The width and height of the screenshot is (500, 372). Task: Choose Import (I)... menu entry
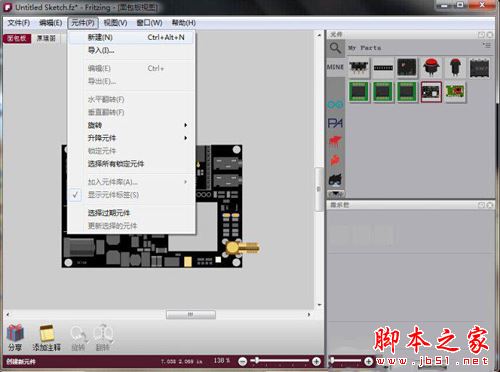131,50
